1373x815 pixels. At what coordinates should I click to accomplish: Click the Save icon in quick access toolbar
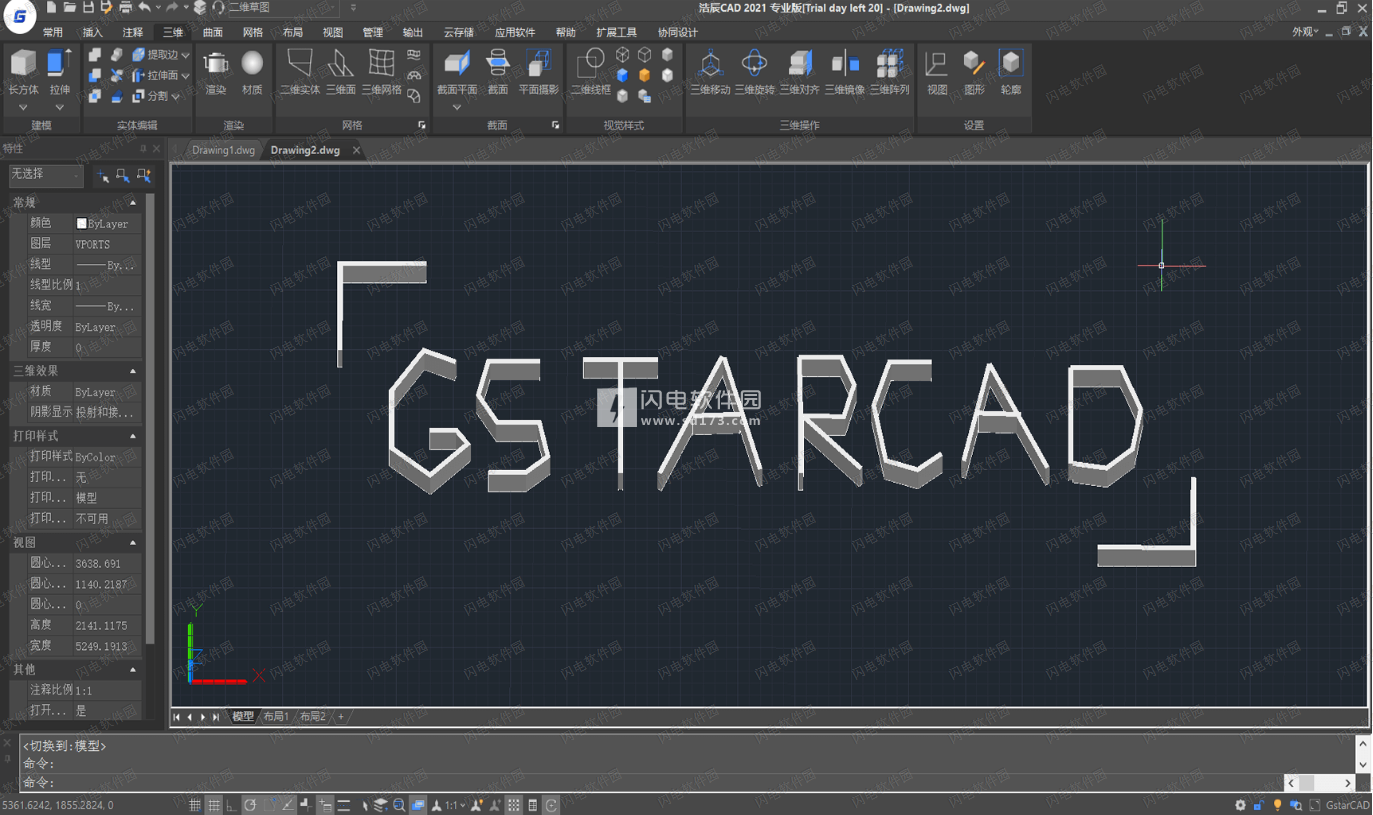pyautogui.click(x=88, y=7)
